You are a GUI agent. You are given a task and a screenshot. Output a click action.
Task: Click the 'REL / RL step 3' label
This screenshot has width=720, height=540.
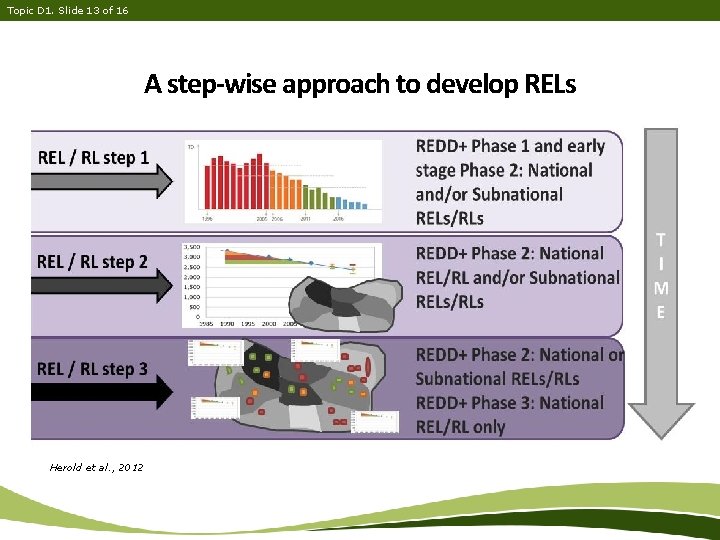pyautogui.click(x=92, y=369)
